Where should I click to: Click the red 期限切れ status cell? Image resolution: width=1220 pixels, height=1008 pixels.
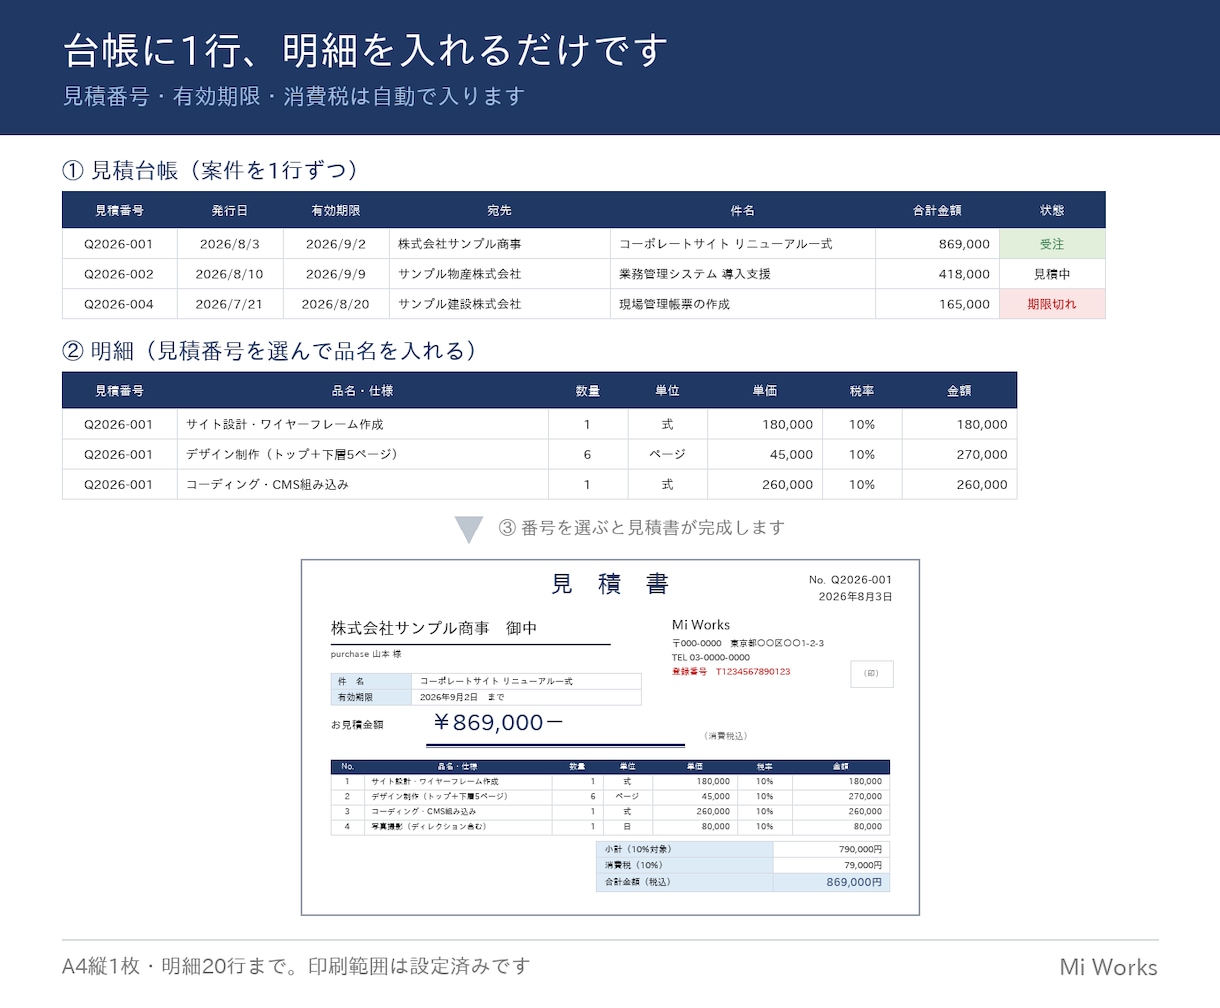click(x=1052, y=304)
